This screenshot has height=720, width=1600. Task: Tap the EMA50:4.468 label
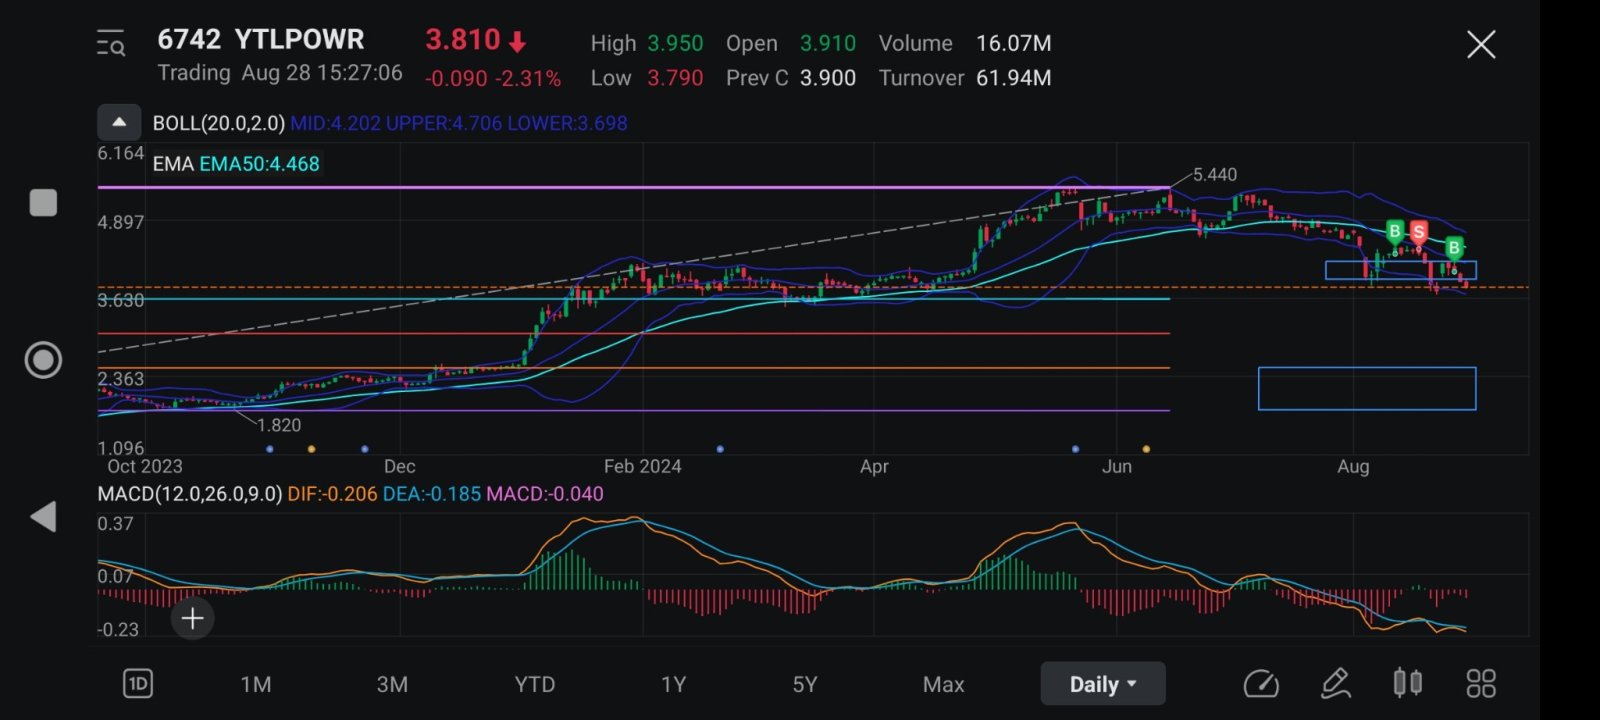tap(259, 164)
